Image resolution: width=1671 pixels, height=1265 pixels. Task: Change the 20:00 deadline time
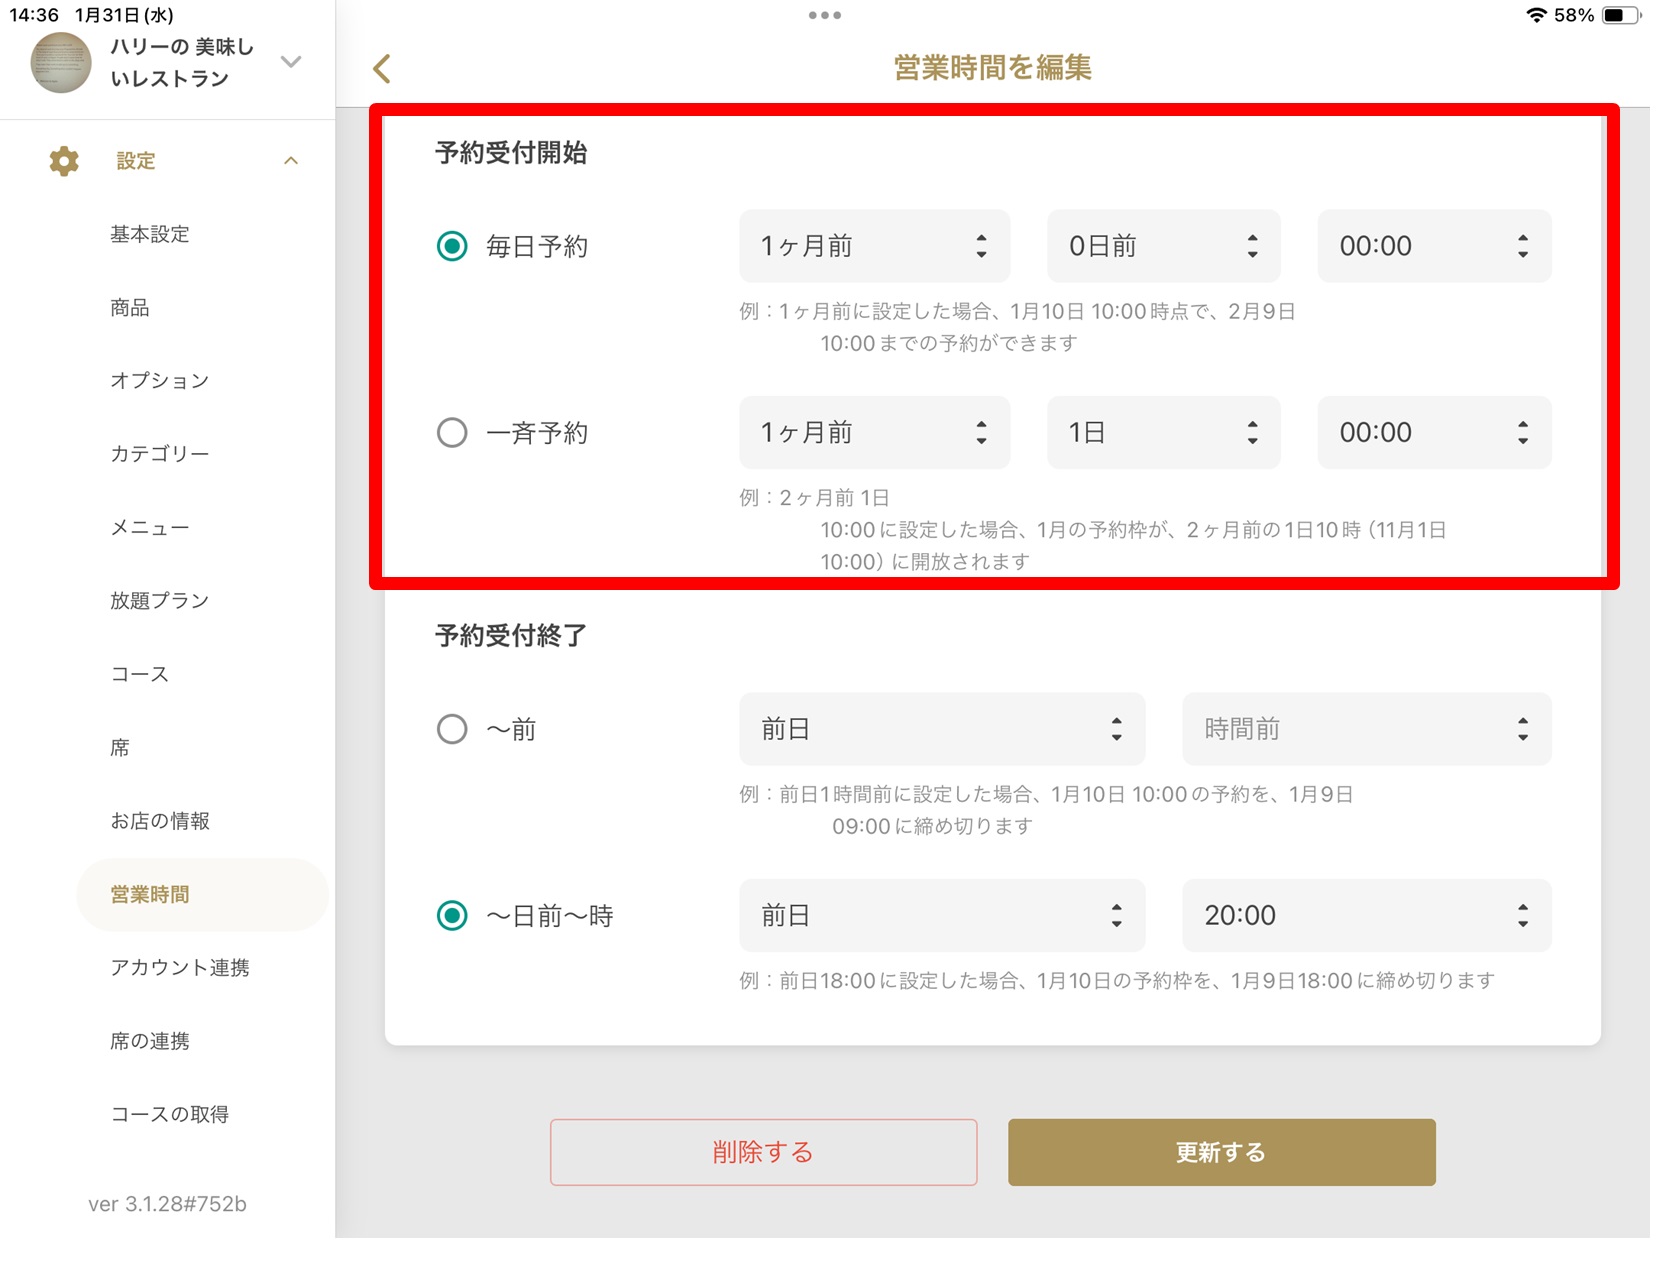pyautogui.click(x=1365, y=915)
